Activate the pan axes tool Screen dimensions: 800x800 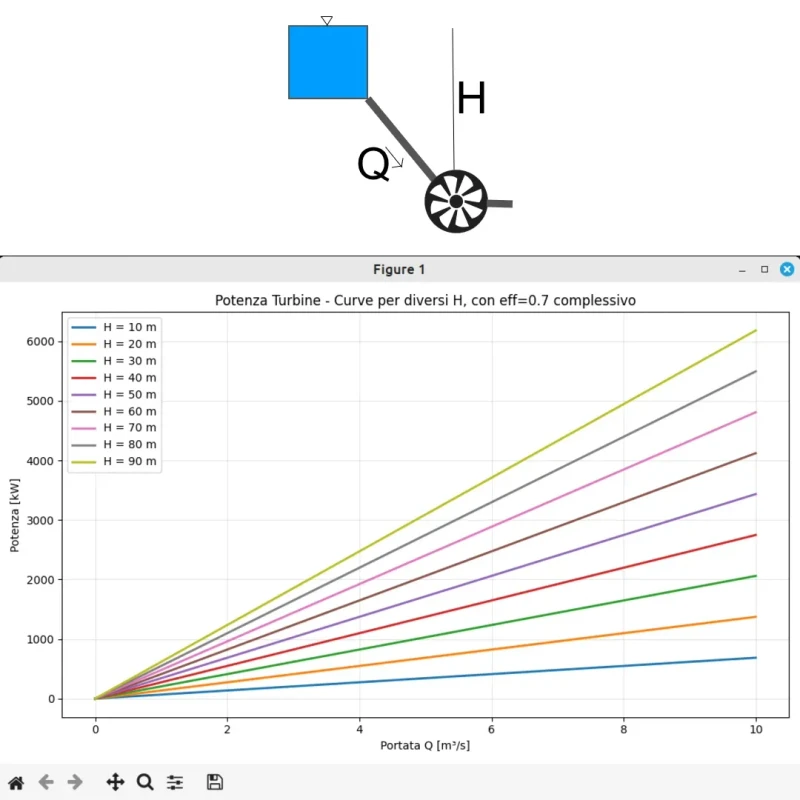(x=115, y=782)
